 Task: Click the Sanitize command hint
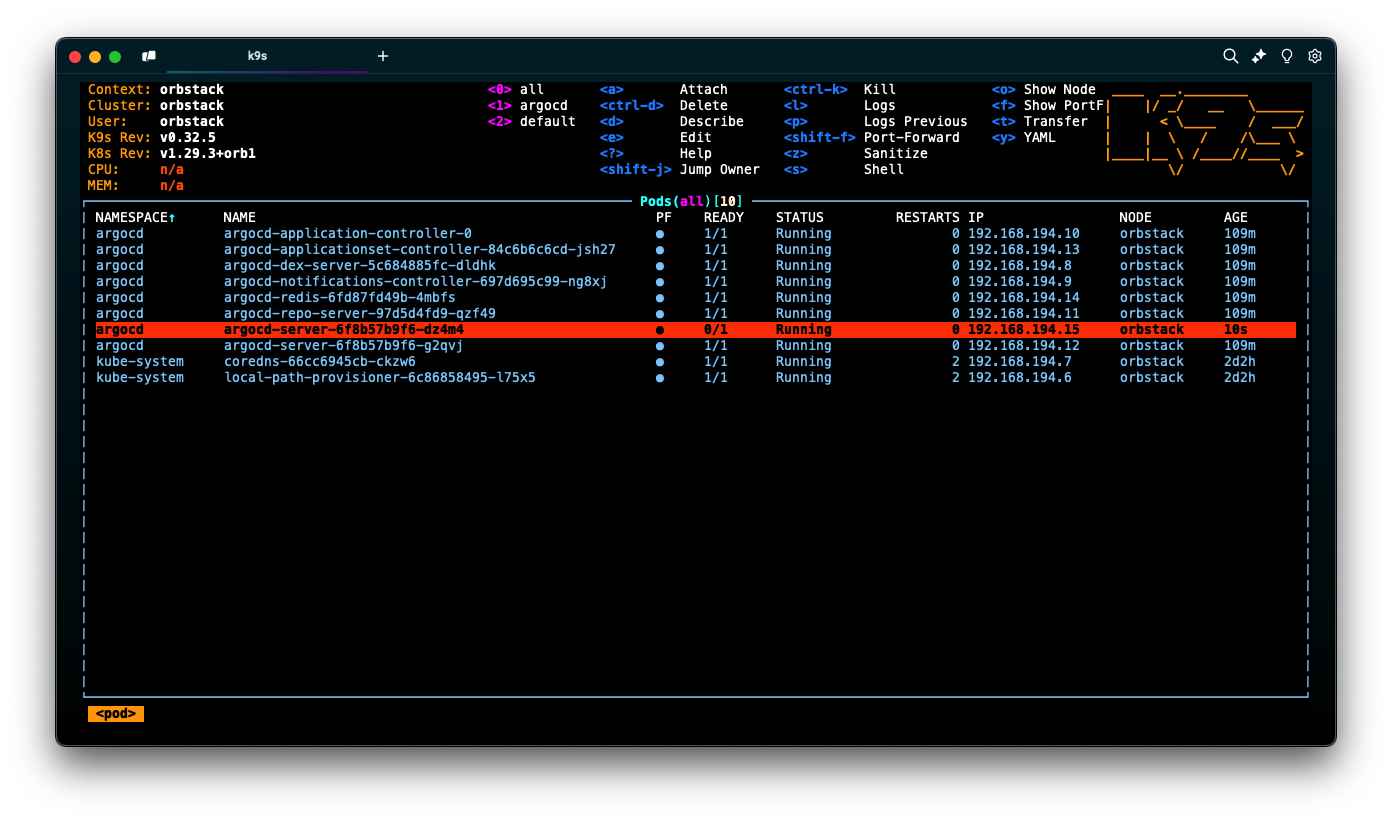(896, 154)
